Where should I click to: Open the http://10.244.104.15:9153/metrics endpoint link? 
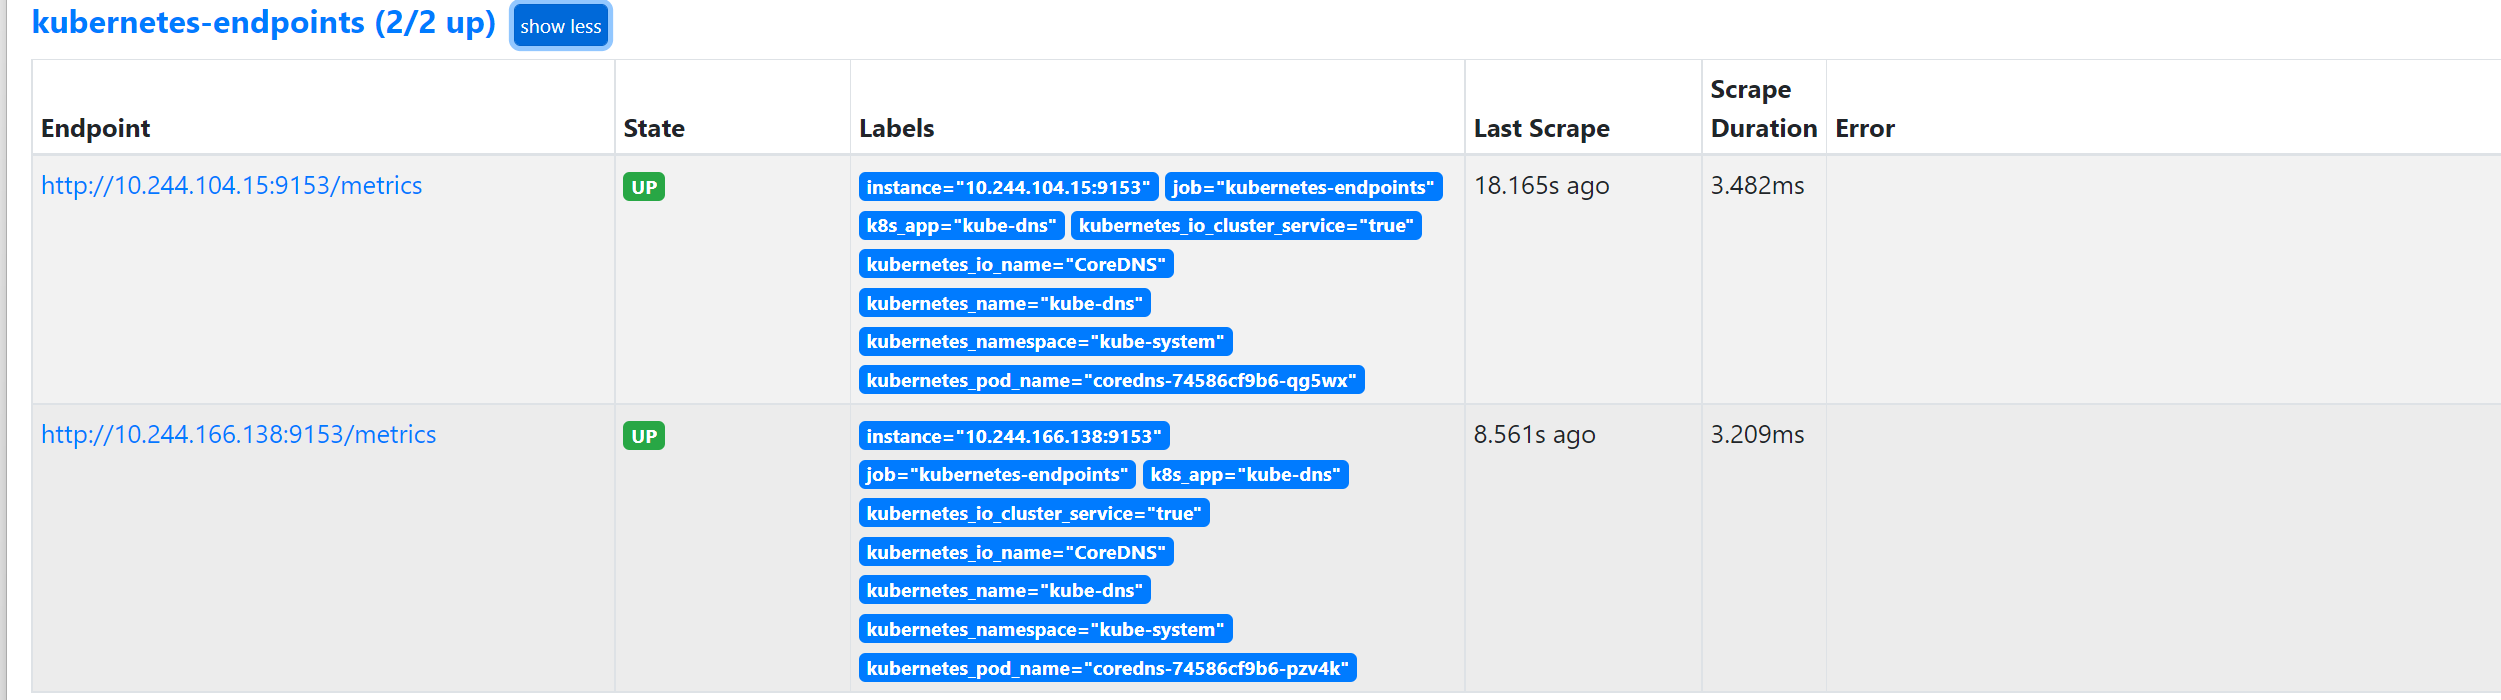coord(231,185)
